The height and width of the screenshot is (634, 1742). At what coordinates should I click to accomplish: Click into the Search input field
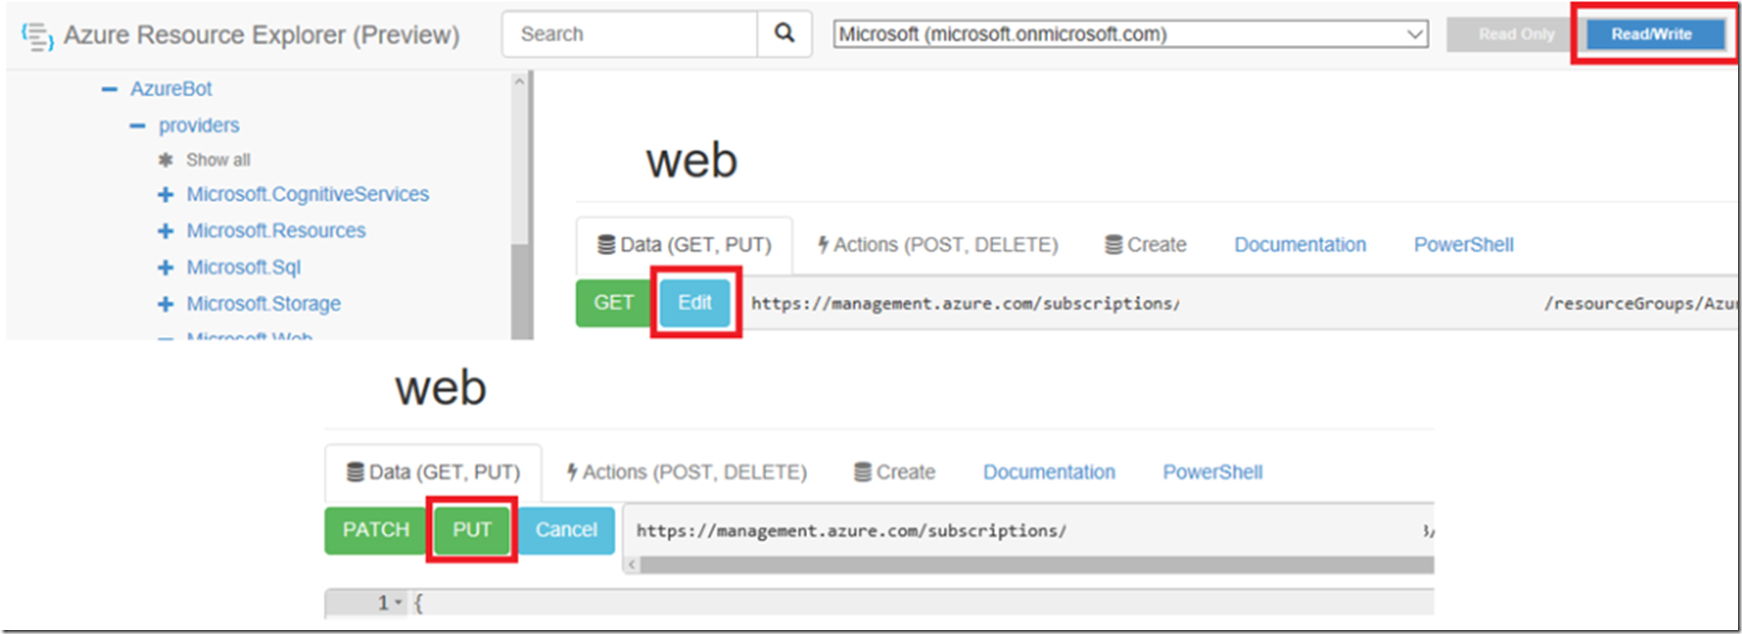630,34
